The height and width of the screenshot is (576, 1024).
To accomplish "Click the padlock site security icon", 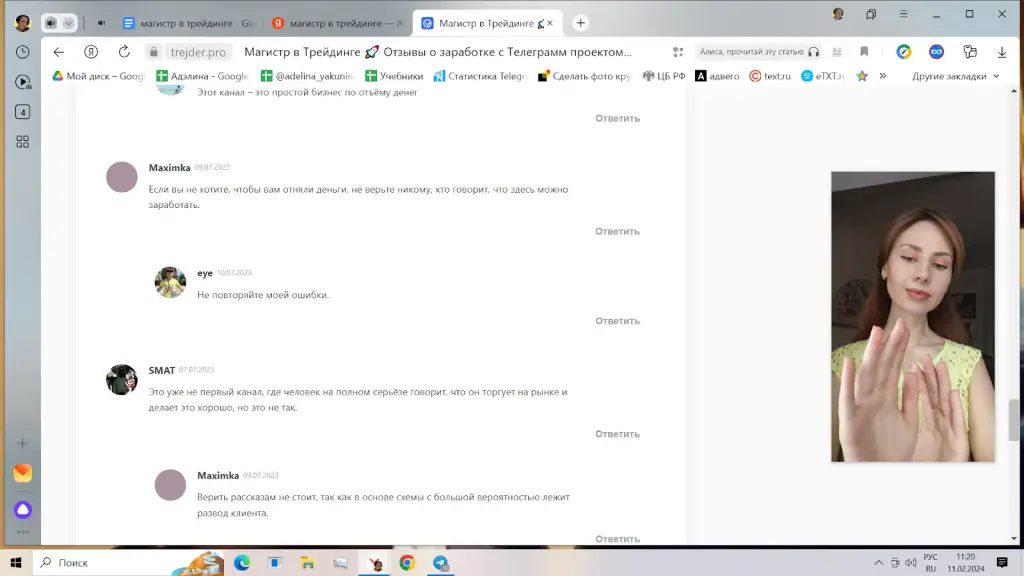I will tap(153, 52).
